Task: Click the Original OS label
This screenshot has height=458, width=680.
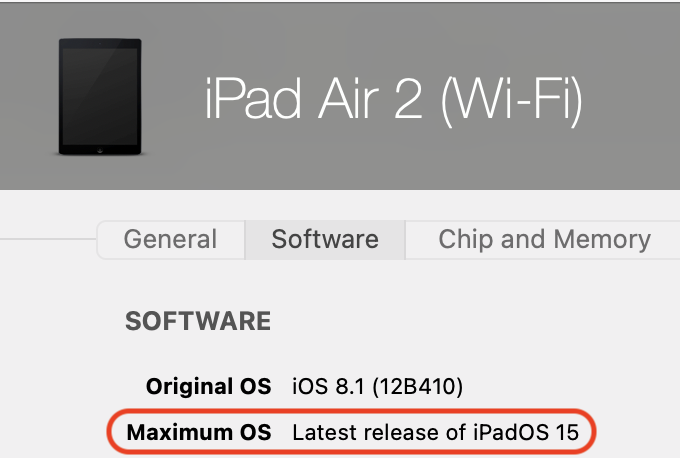Action: (x=208, y=386)
